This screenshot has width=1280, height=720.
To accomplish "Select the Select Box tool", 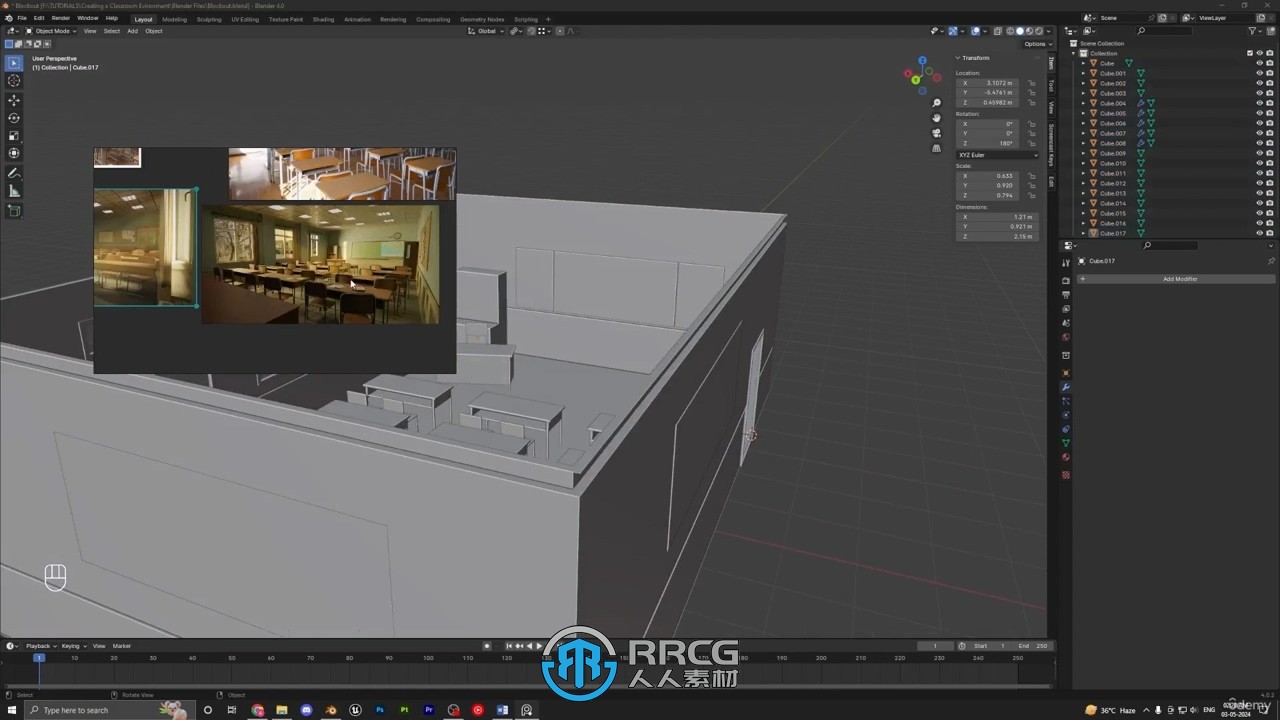I will coord(14,63).
